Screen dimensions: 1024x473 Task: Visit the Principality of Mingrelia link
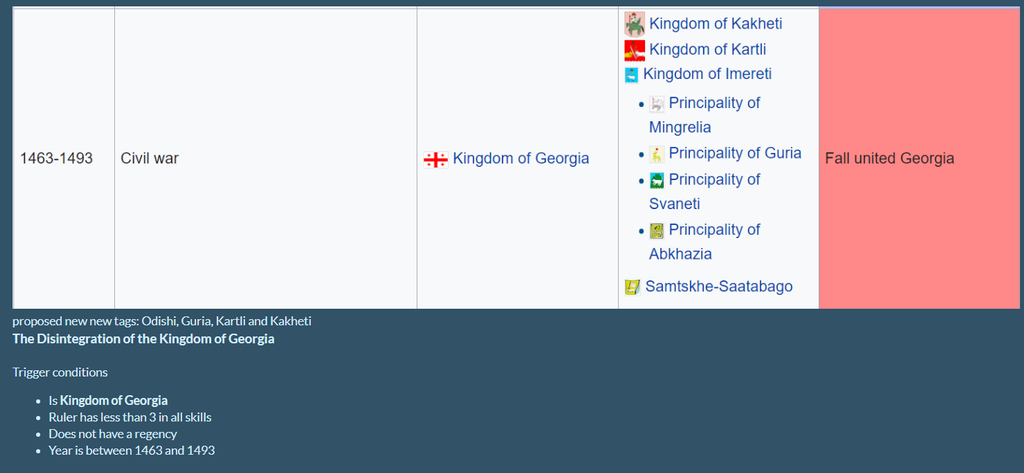pyautogui.click(x=705, y=114)
